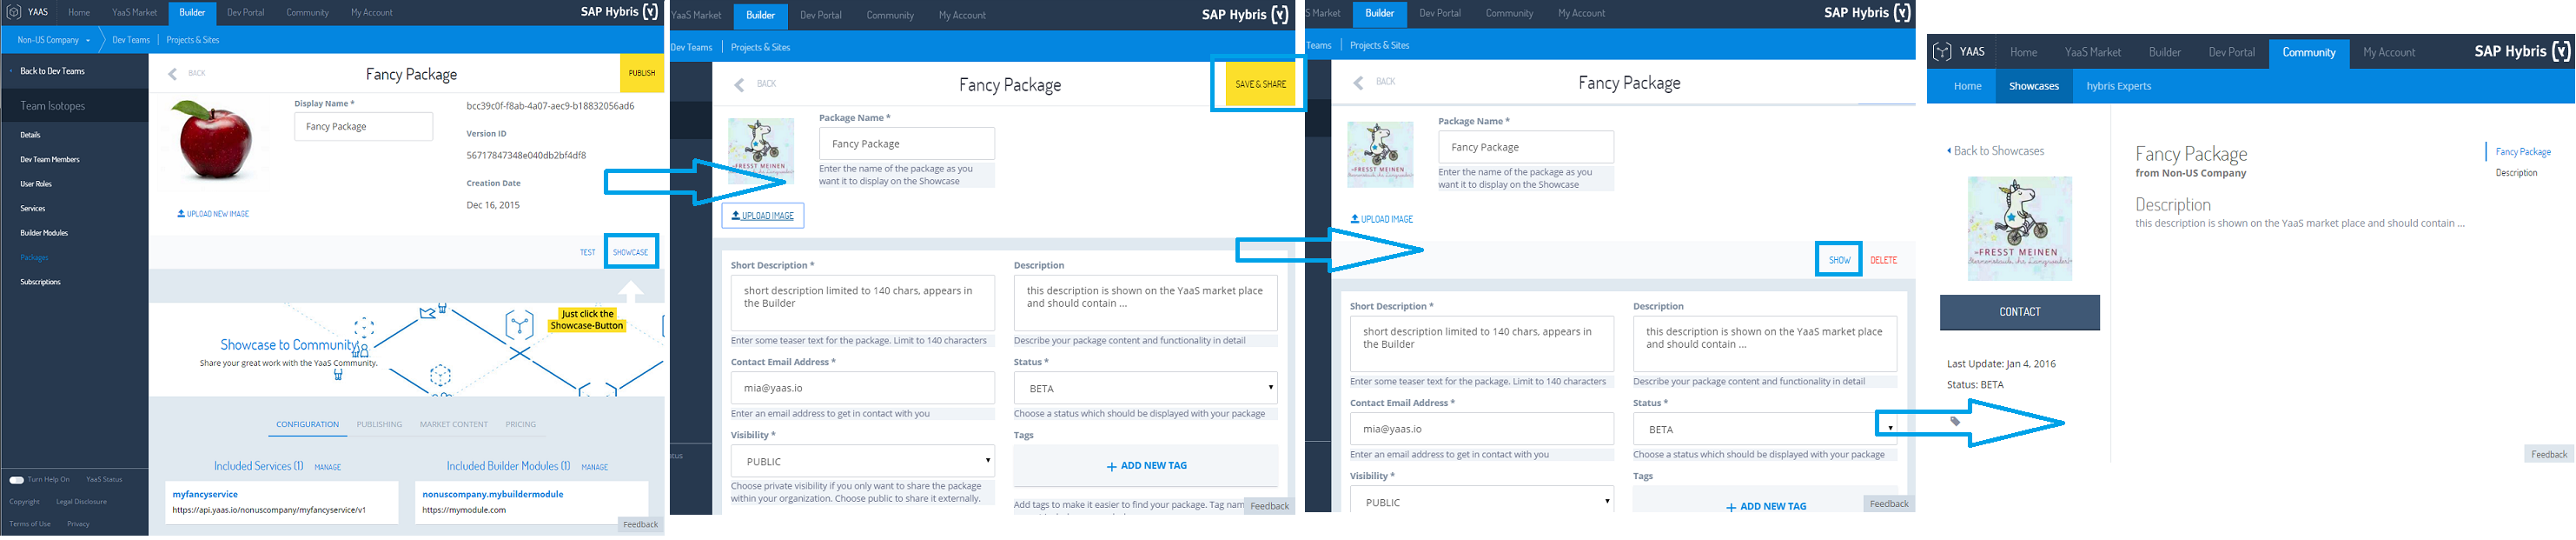Toggle the Turn Help On switch
Image resolution: width=2576 pixels, height=540 pixels.
(17, 480)
